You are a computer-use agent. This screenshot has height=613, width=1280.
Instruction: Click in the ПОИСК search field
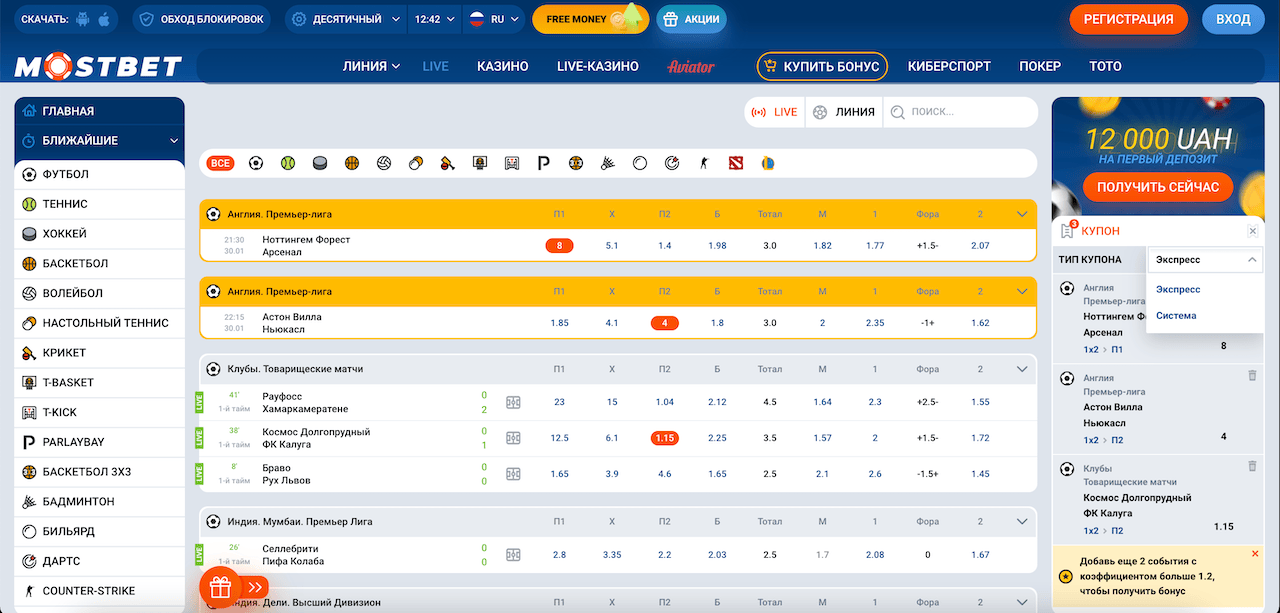[960, 112]
